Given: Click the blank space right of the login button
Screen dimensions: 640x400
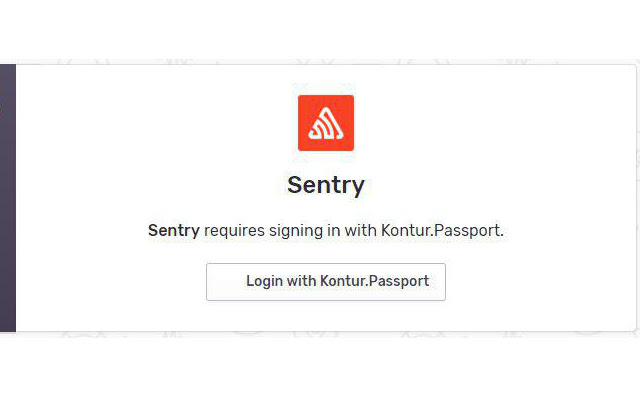Looking at the screenshot, I should click(x=540, y=282).
